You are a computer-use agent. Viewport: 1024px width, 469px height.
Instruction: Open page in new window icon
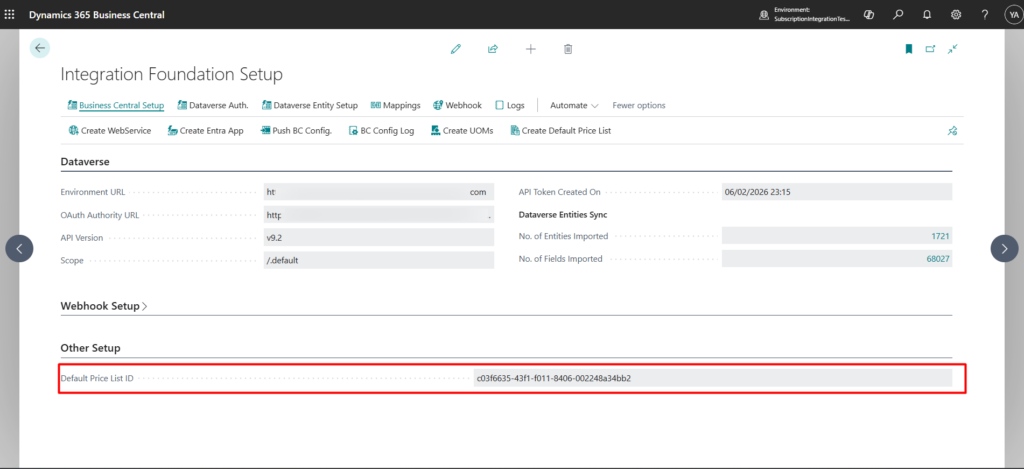click(x=930, y=48)
